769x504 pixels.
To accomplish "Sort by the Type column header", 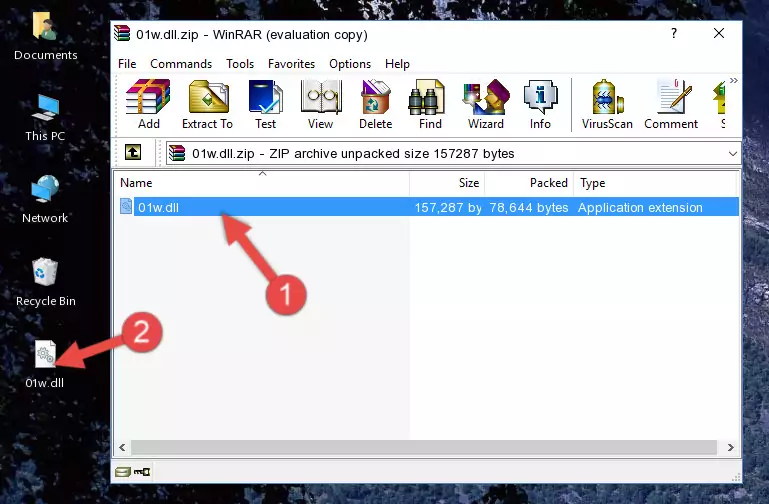I will (655, 182).
